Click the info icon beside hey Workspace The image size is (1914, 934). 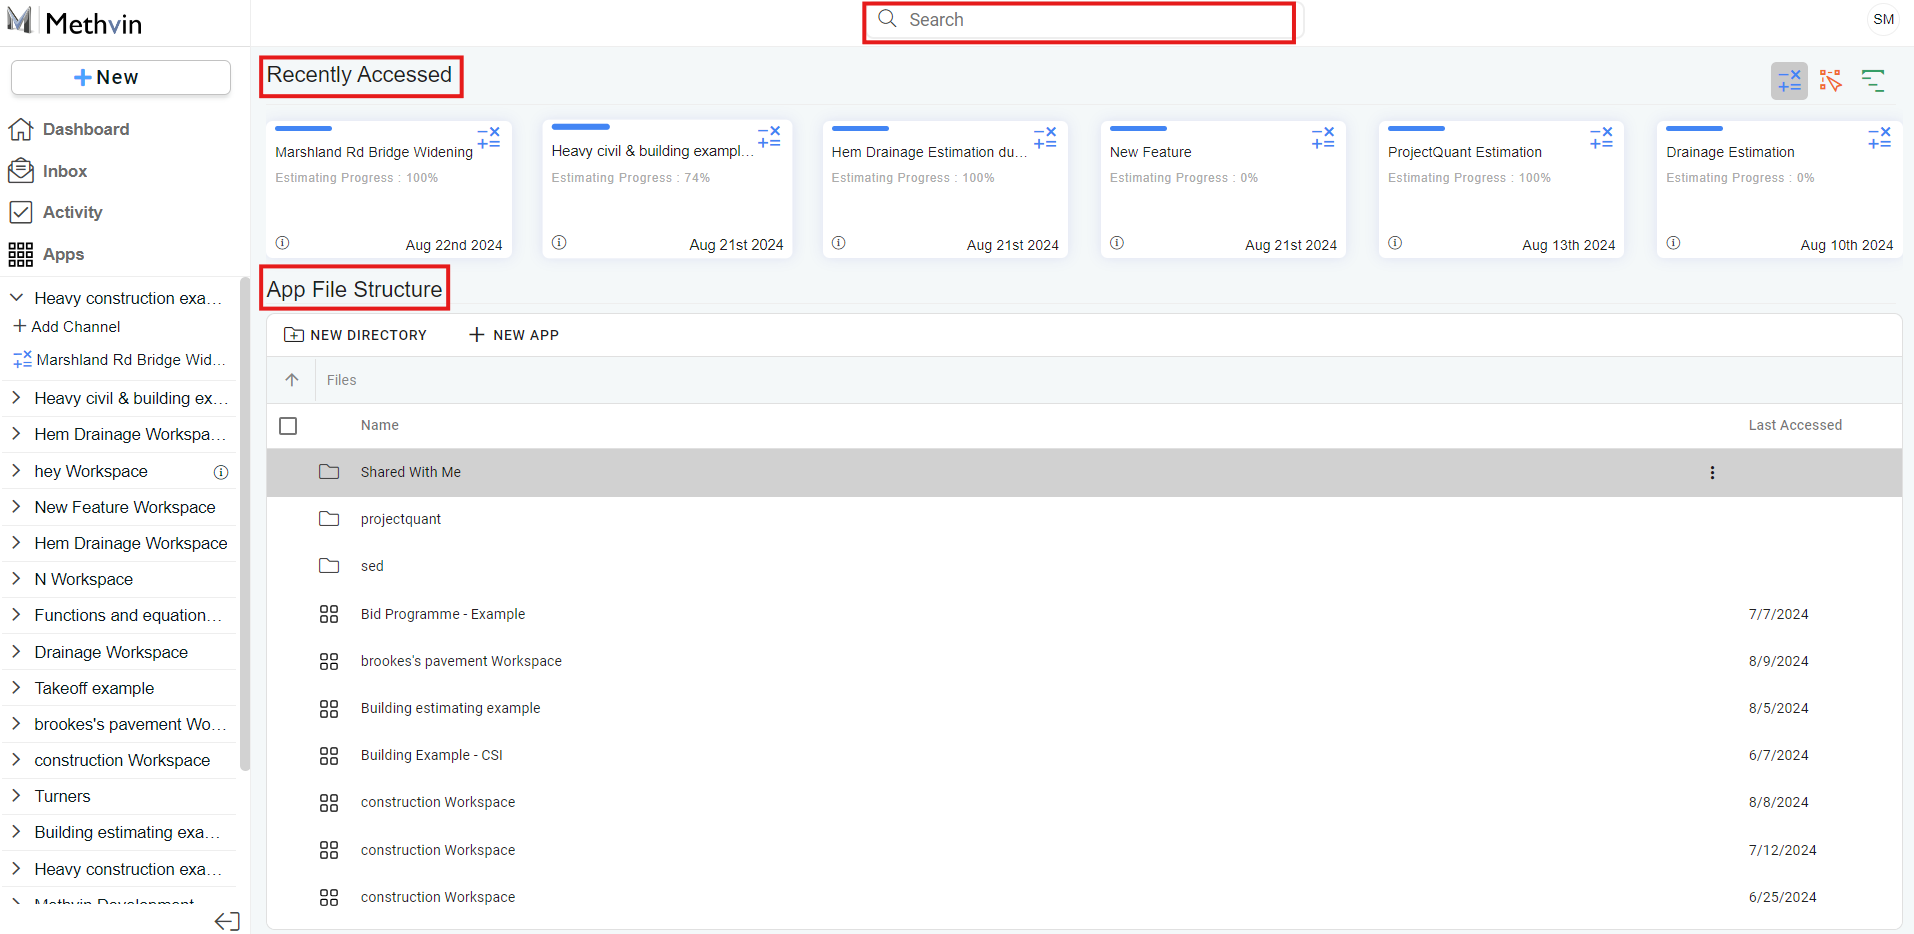click(x=221, y=472)
